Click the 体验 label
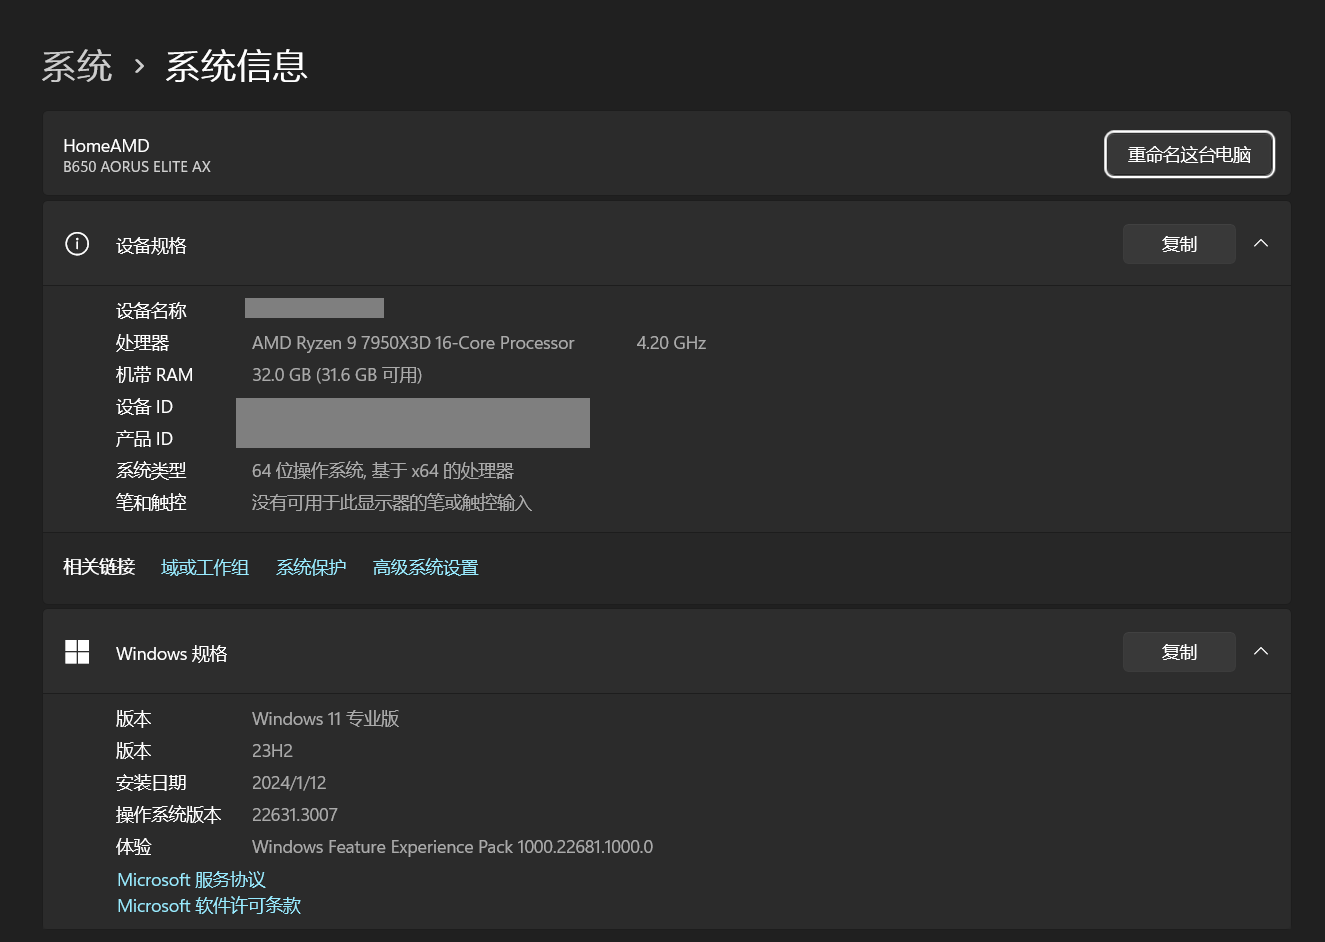 tap(134, 847)
